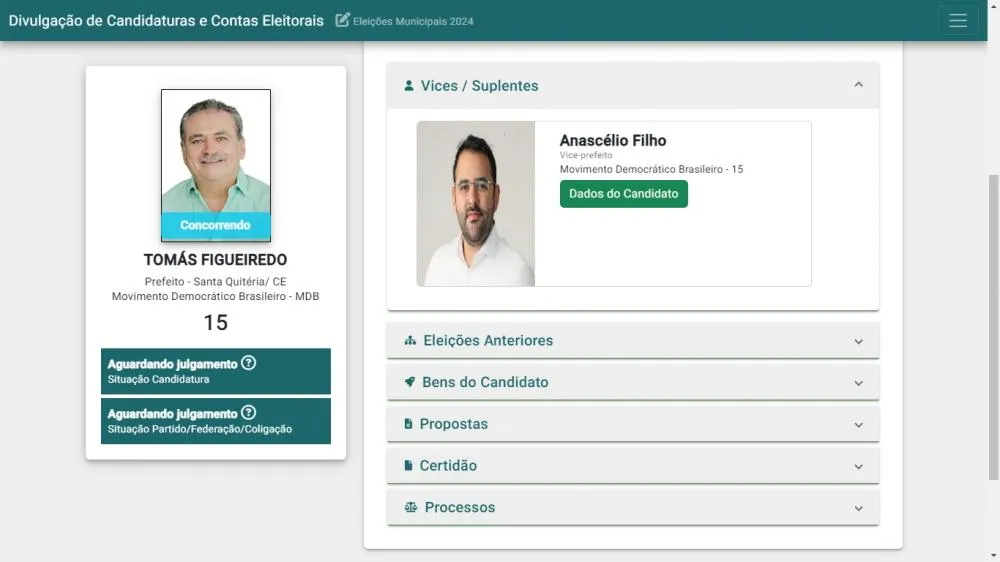Expand Eleições Anteriores using its chevron
The width and height of the screenshot is (1000, 562).
pyautogui.click(x=858, y=341)
